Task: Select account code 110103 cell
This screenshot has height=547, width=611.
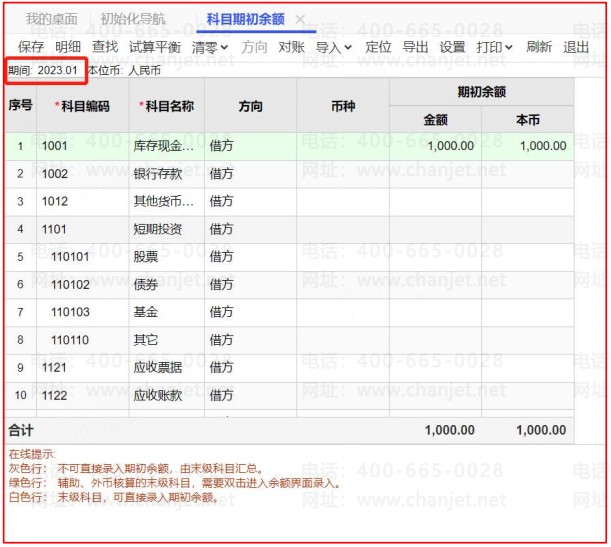Action: click(83, 312)
